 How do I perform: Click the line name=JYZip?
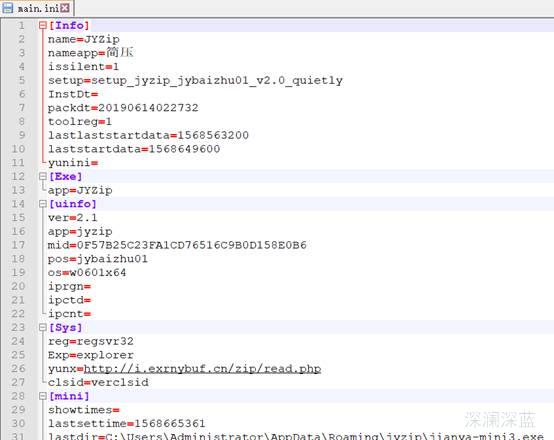pos(84,39)
